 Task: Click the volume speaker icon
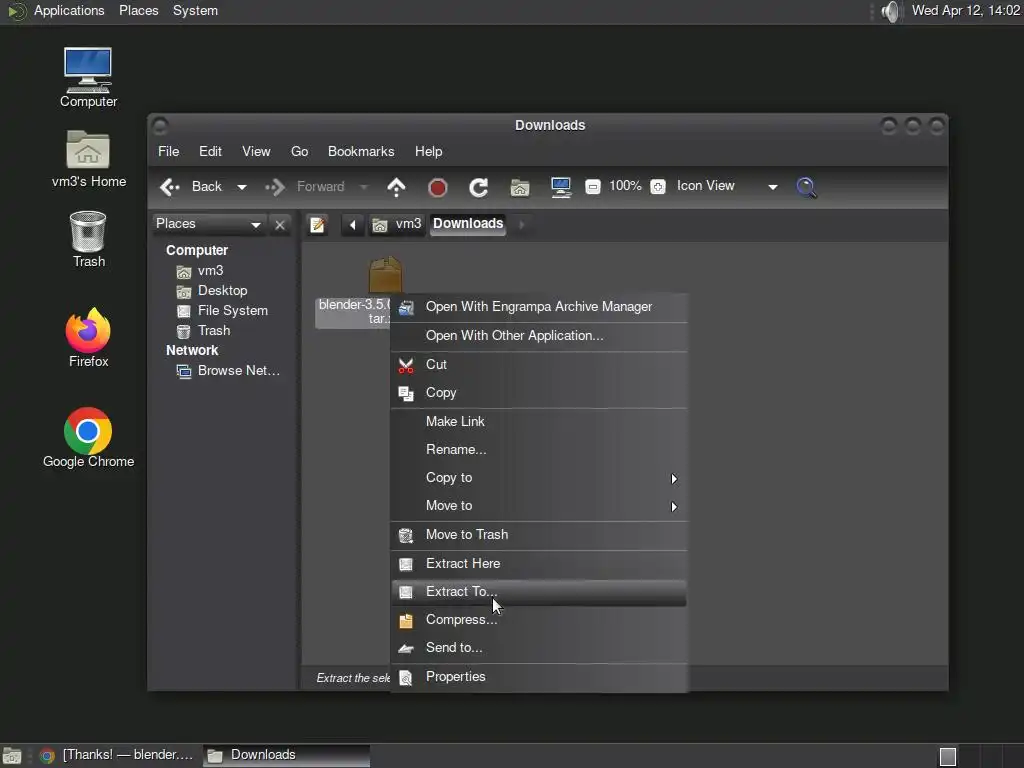[891, 11]
